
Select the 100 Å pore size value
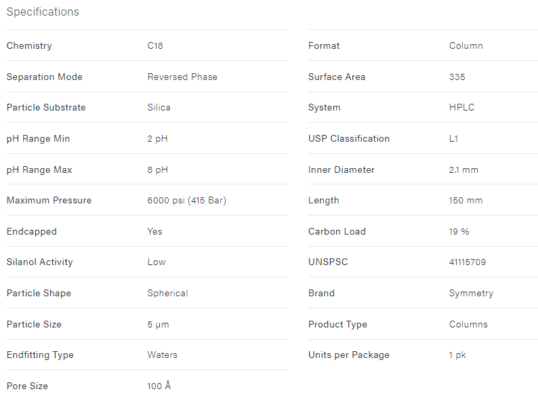point(159,386)
